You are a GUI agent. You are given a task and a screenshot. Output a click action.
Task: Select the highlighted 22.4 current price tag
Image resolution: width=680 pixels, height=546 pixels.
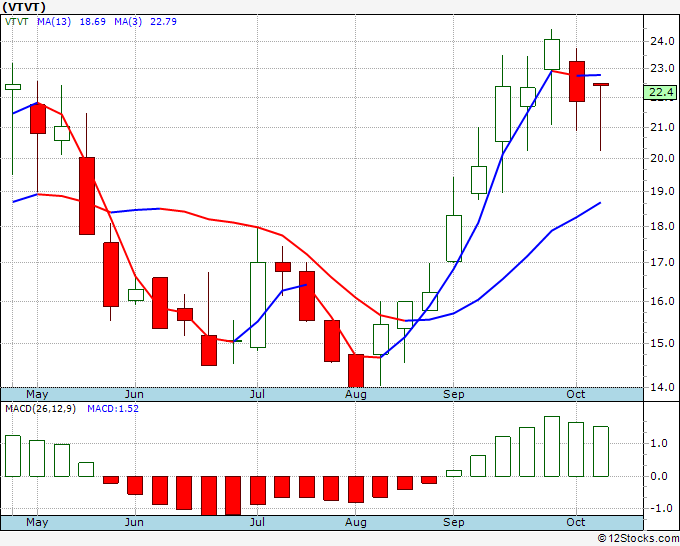660,92
